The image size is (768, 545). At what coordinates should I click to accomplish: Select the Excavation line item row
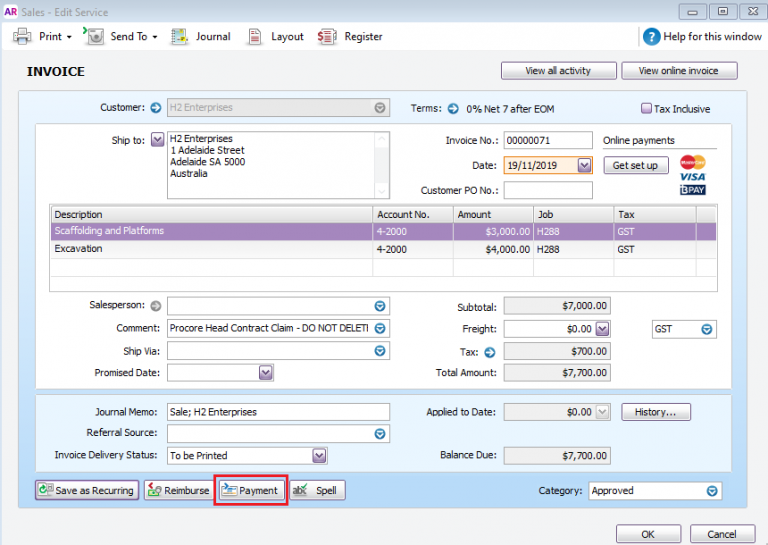(383, 249)
